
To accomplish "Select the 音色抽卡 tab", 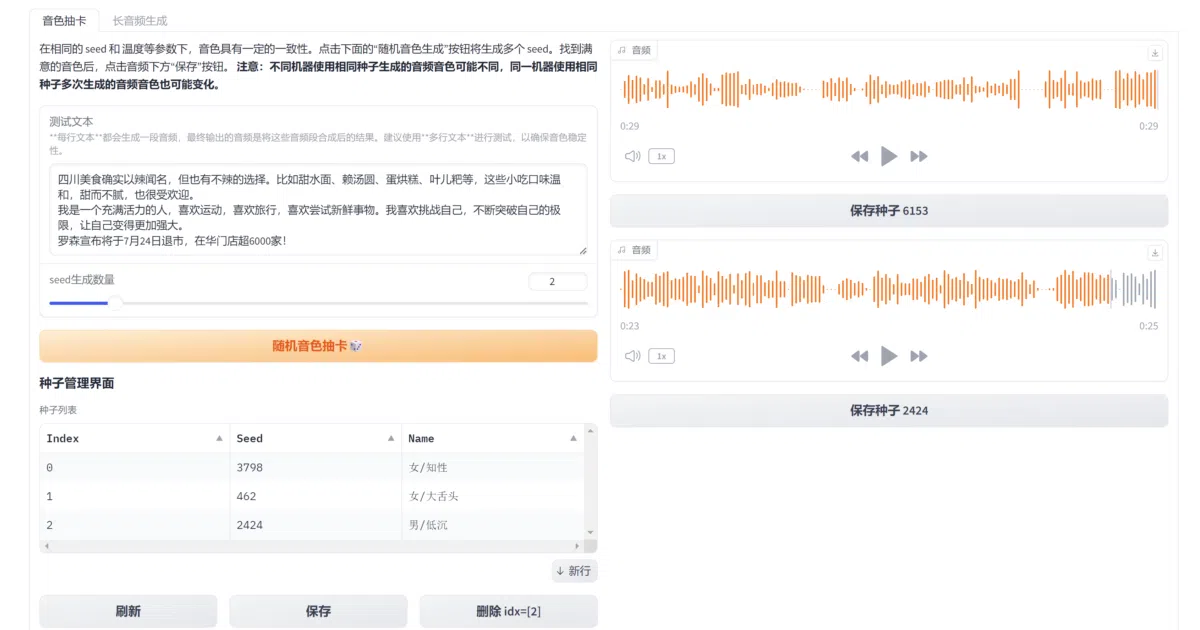I will pyautogui.click(x=64, y=20).
